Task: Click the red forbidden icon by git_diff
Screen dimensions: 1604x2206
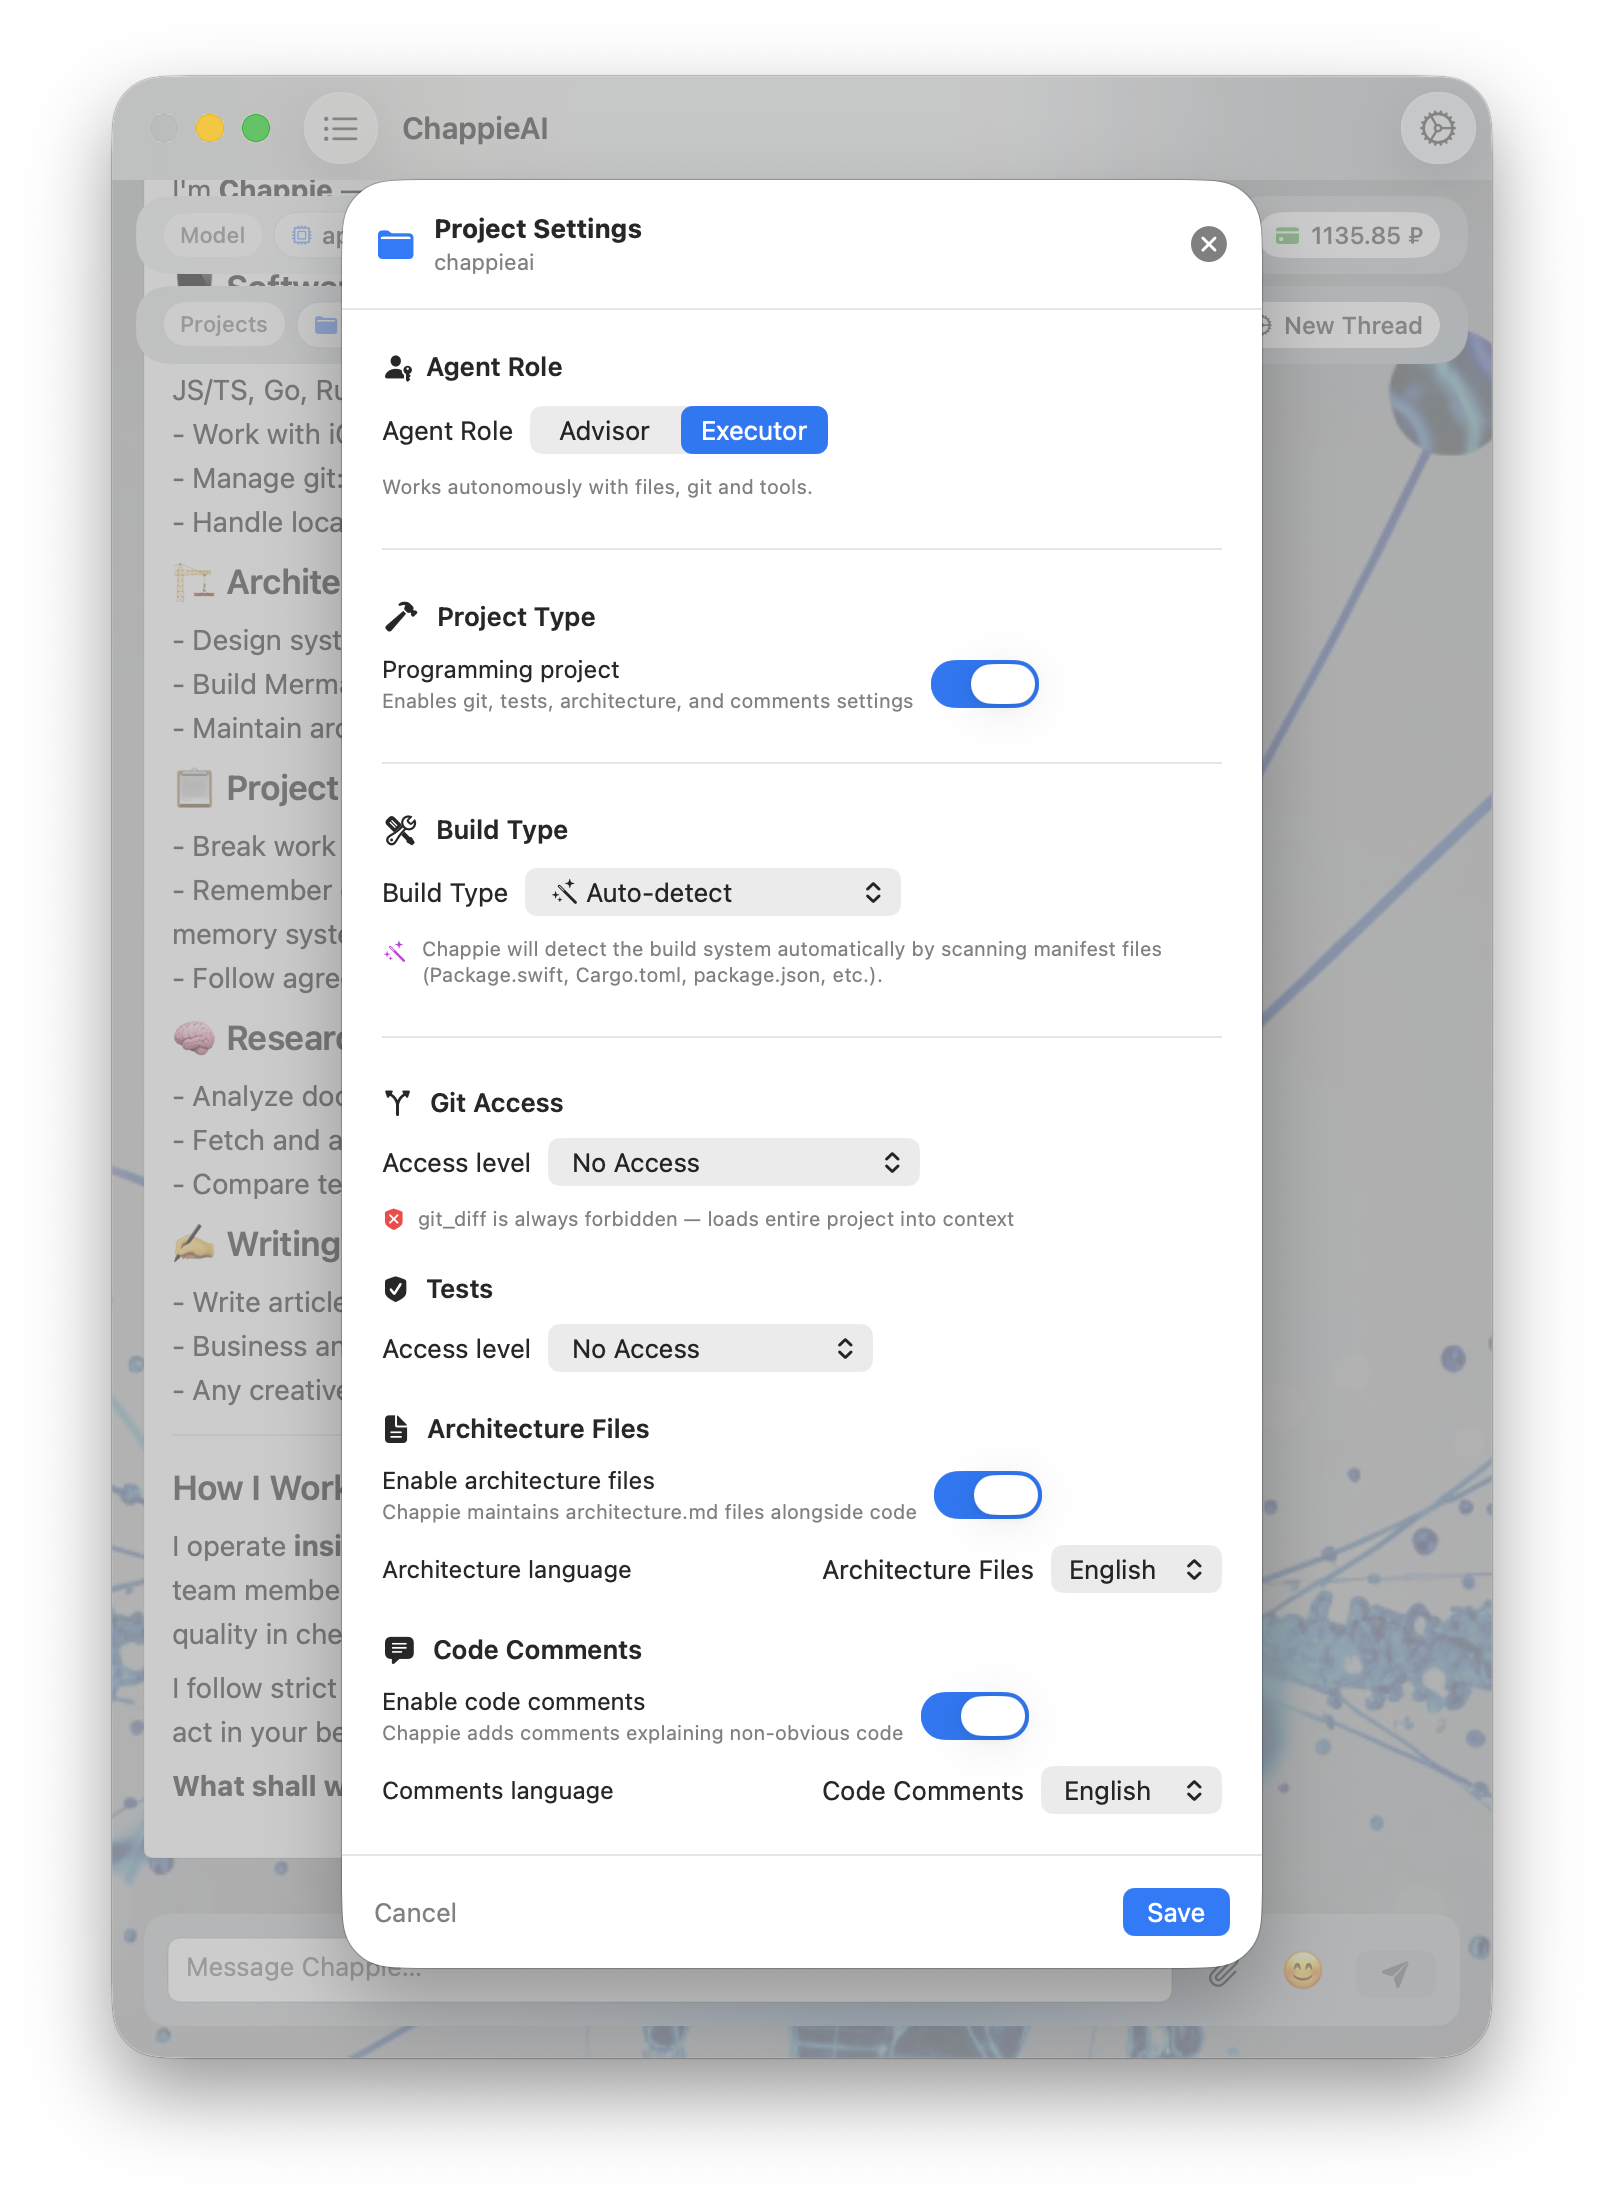Action: [x=394, y=1219]
